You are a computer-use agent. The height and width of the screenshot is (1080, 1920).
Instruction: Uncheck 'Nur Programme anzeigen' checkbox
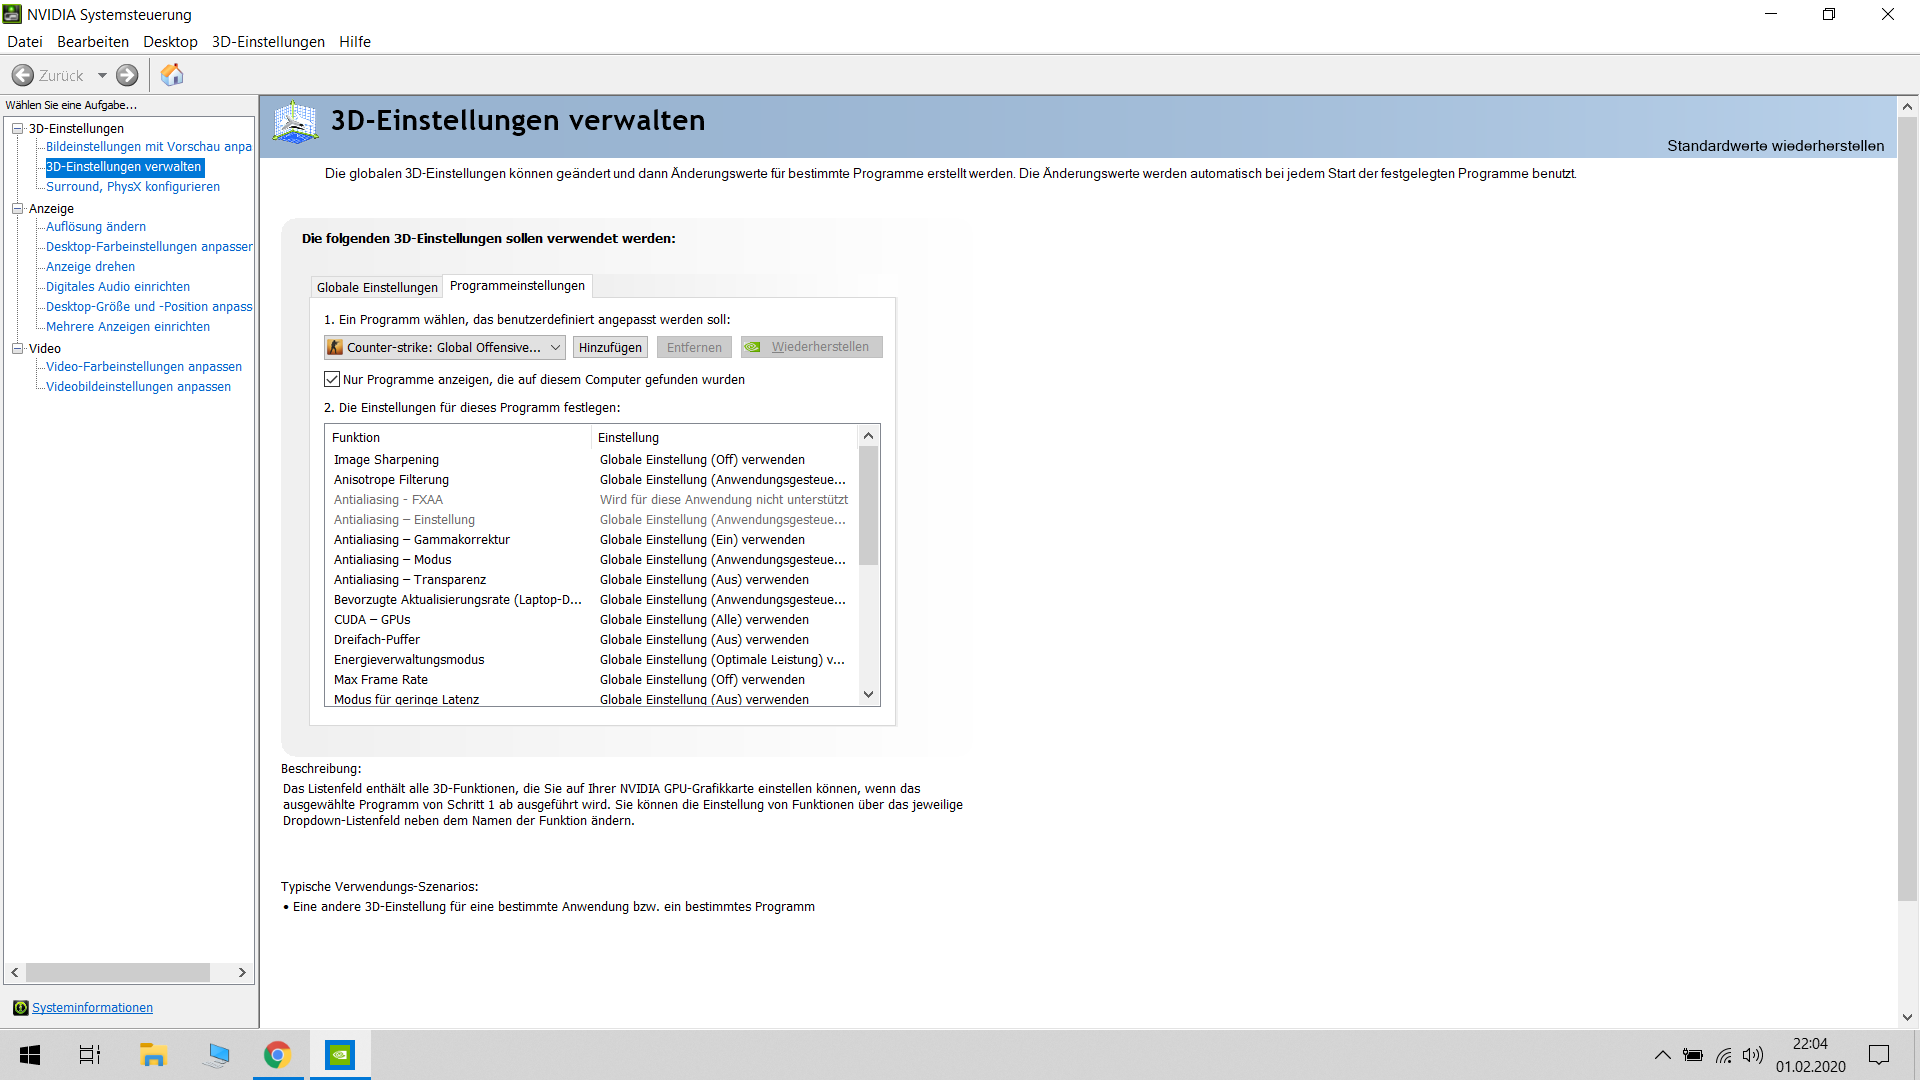coord(332,380)
